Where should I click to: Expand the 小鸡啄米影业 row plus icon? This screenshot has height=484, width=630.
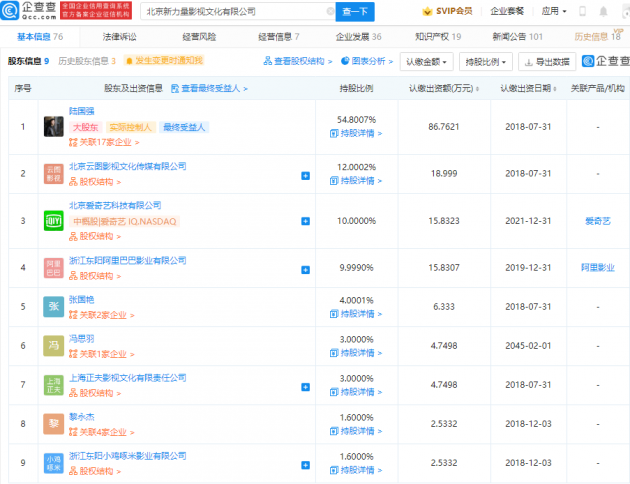coord(305,465)
